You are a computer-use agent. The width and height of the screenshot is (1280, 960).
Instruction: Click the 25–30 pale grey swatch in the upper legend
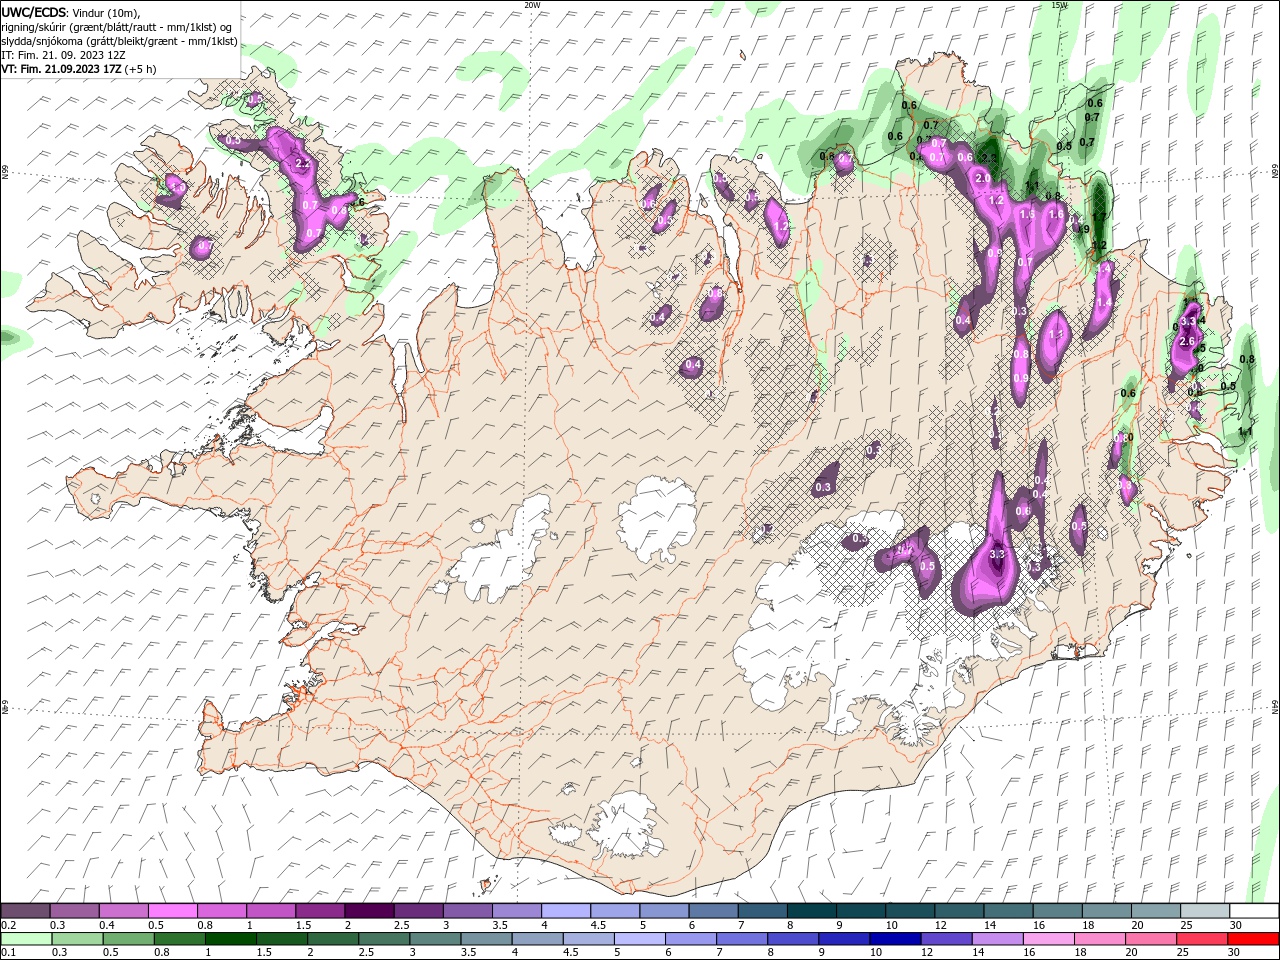[x=1205, y=911]
